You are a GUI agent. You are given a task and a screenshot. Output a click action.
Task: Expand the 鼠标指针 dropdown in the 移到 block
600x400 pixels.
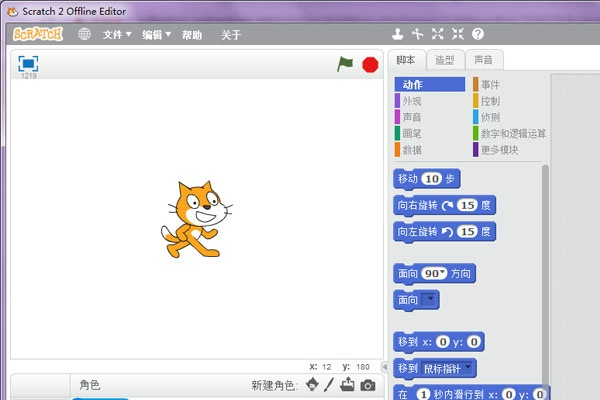469,369
